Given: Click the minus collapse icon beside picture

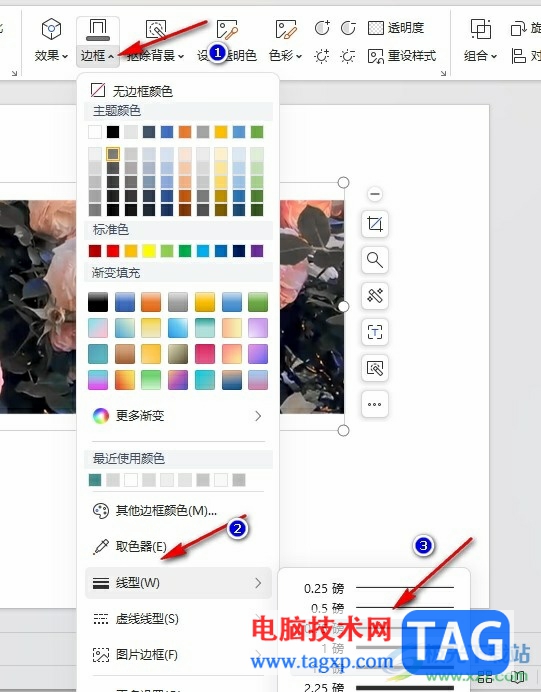Looking at the screenshot, I should click(x=375, y=194).
